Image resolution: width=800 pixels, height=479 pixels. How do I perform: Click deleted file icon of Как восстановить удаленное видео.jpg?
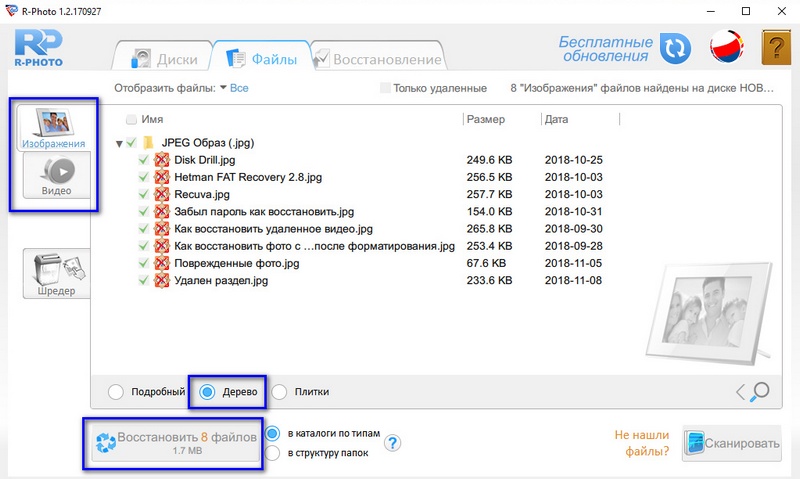162,229
